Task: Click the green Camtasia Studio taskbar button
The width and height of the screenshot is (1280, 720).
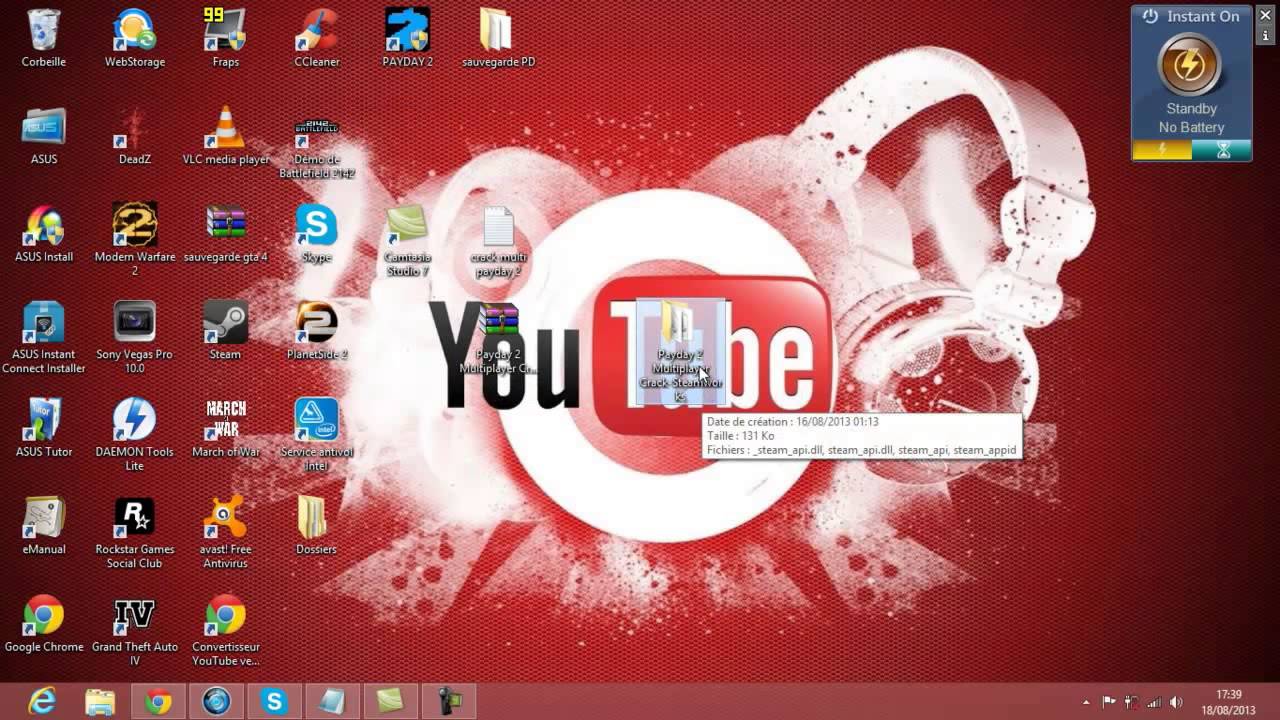Action: pyautogui.click(x=390, y=702)
